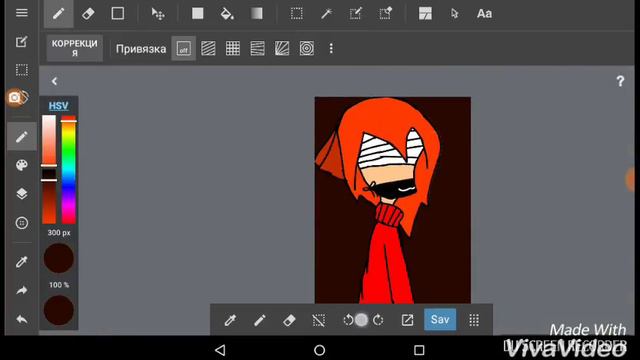Image resolution: width=640 pixels, height=360 pixels.
Task: Select the Eraser tool in top toolbar
Action: (88, 13)
